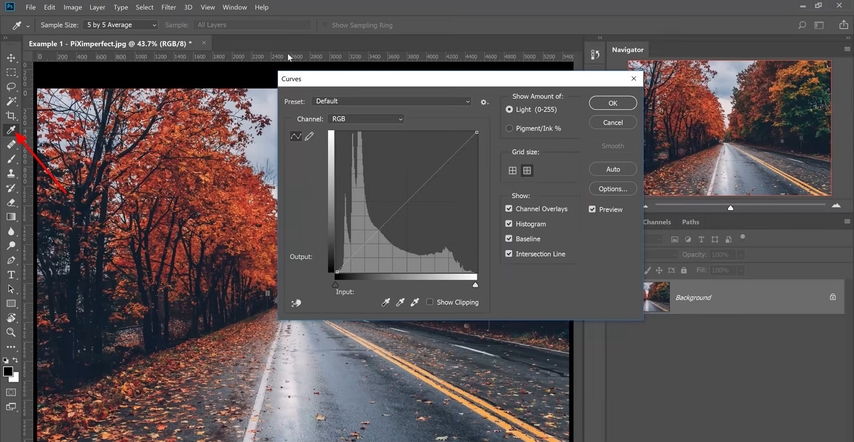The height and width of the screenshot is (442, 854).
Task: Enable the Show Clipping checkbox
Action: 430,302
